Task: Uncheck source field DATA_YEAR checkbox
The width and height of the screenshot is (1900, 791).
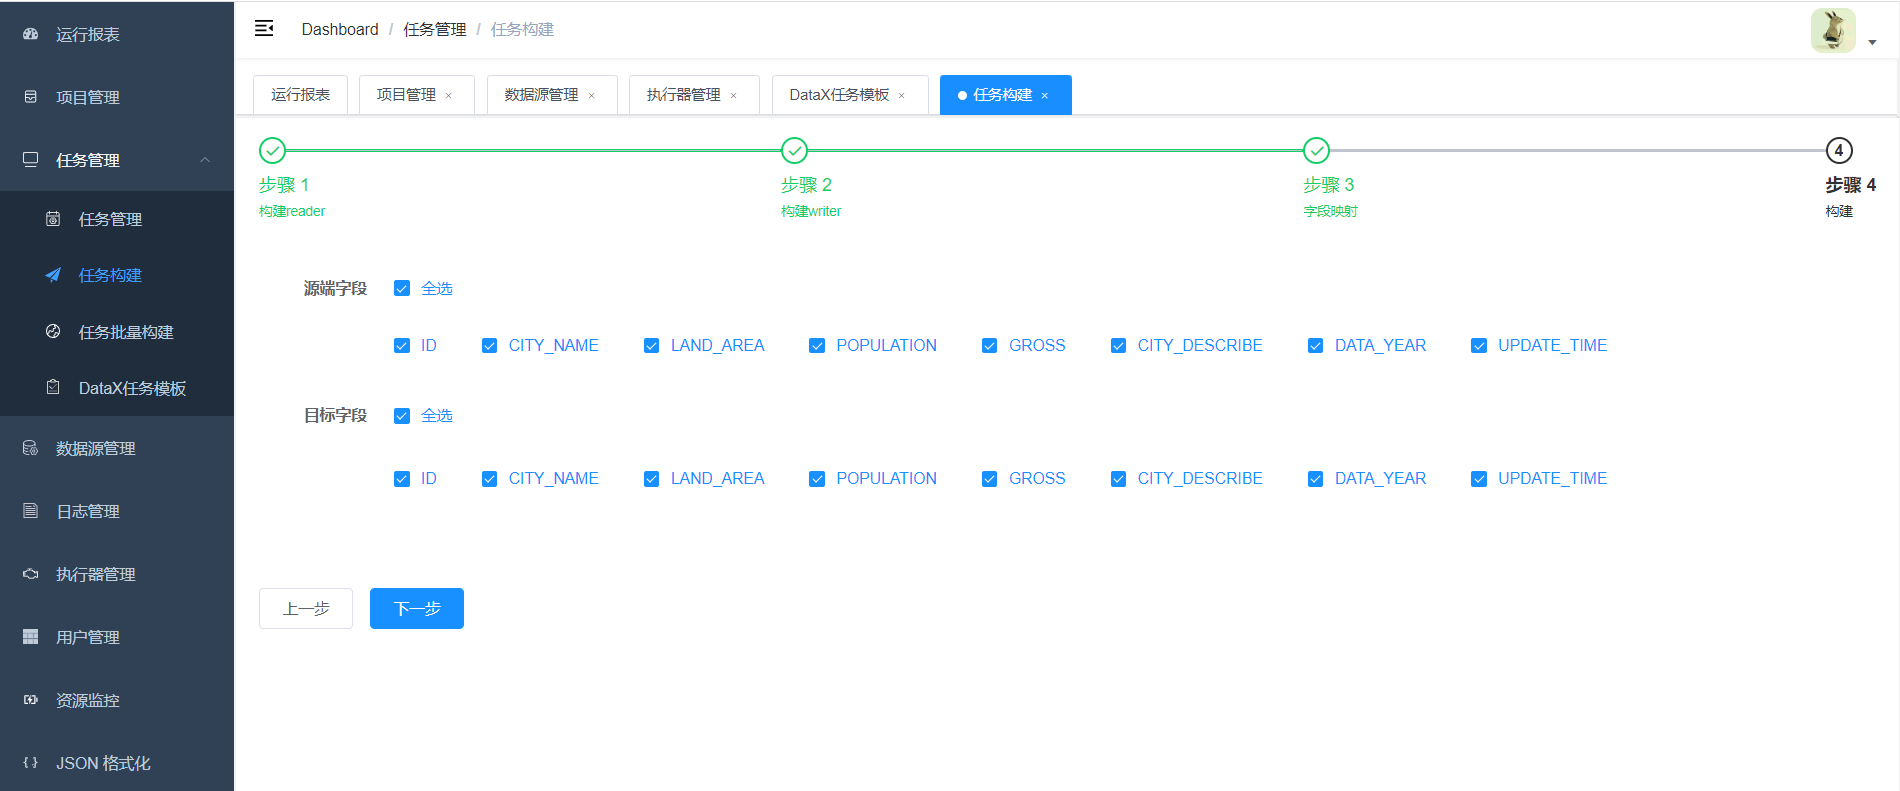Action: click(x=1316, y=345)
